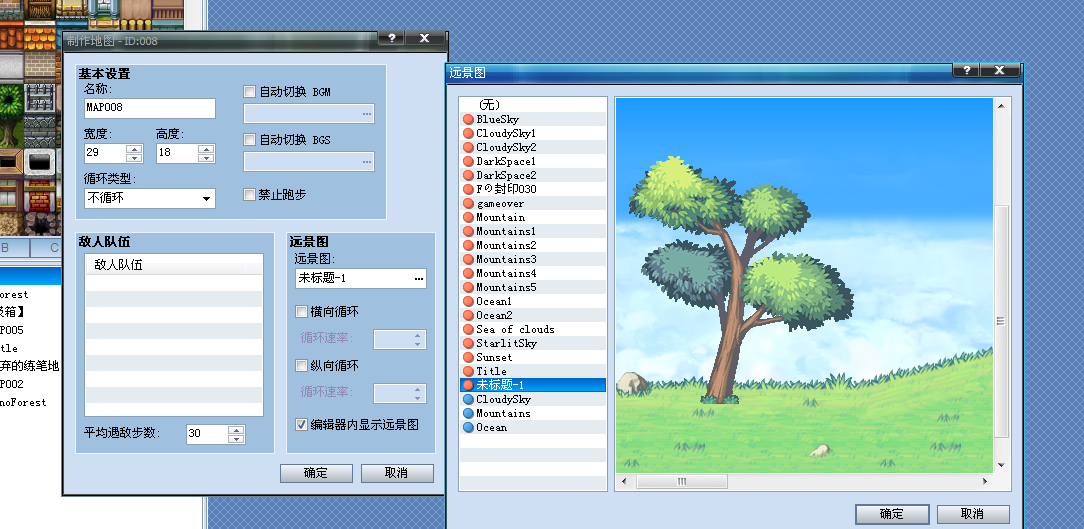Image resolution: width=1084 pixels, height=529 pixels.
Task: Select the CloudySky1 parallax entry
Action: click(x=532, y=133)
